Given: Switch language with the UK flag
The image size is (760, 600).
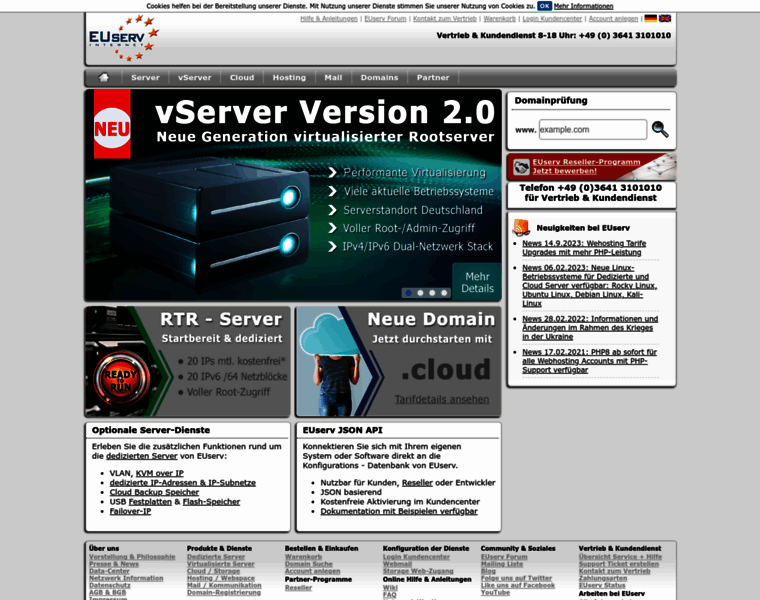Looking at the screenshot, I should pyautogui.click(x=665, y=18).
